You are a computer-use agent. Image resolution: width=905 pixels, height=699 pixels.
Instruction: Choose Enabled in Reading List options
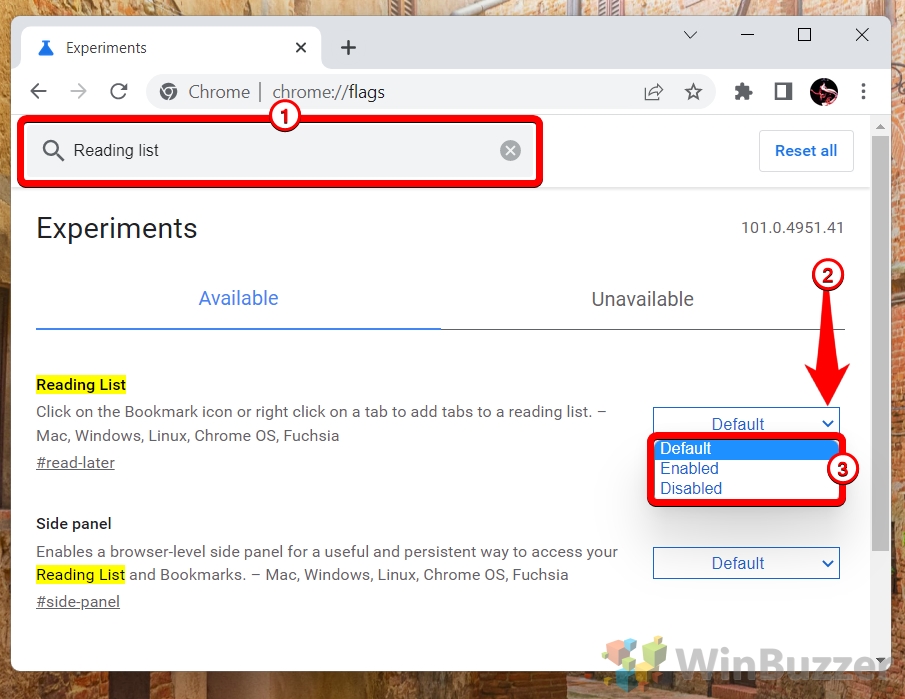click(x=746, y=469)
